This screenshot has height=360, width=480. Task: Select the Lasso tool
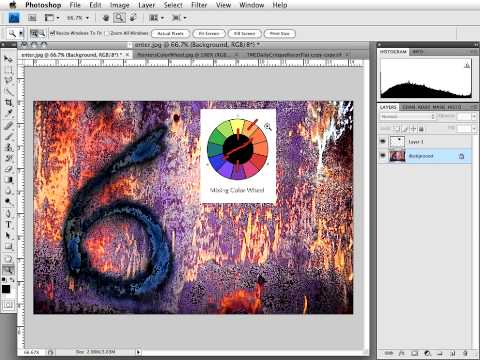coord(8,81)
